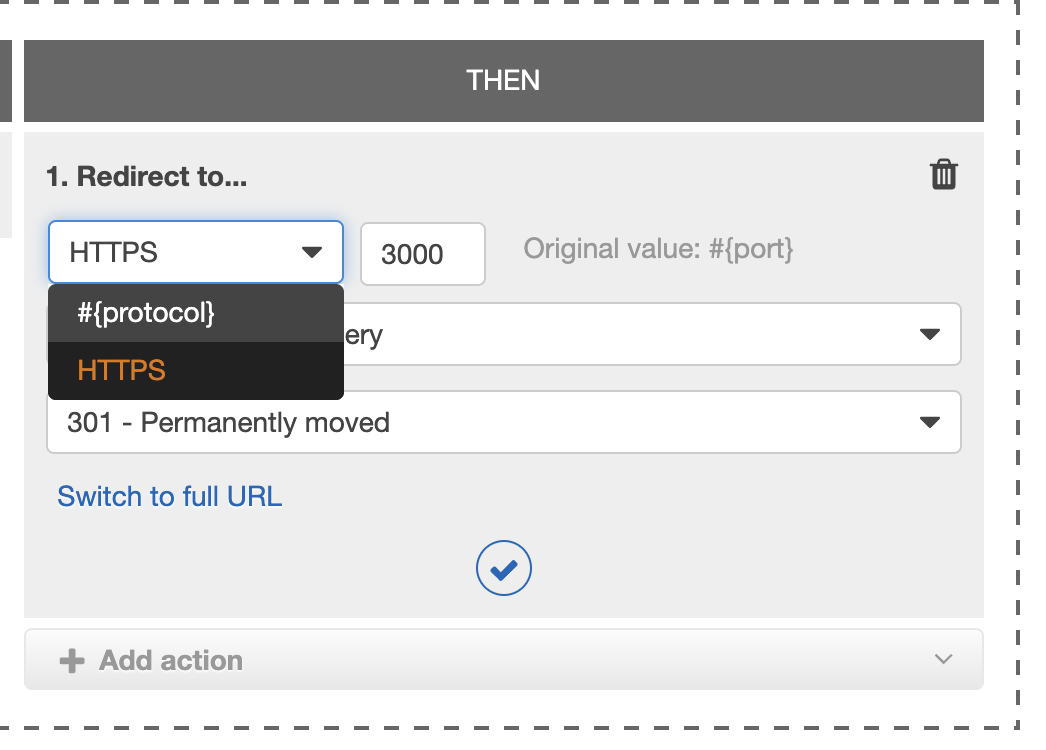
Task: Click the Add action button
Action: tap(504, 659)
